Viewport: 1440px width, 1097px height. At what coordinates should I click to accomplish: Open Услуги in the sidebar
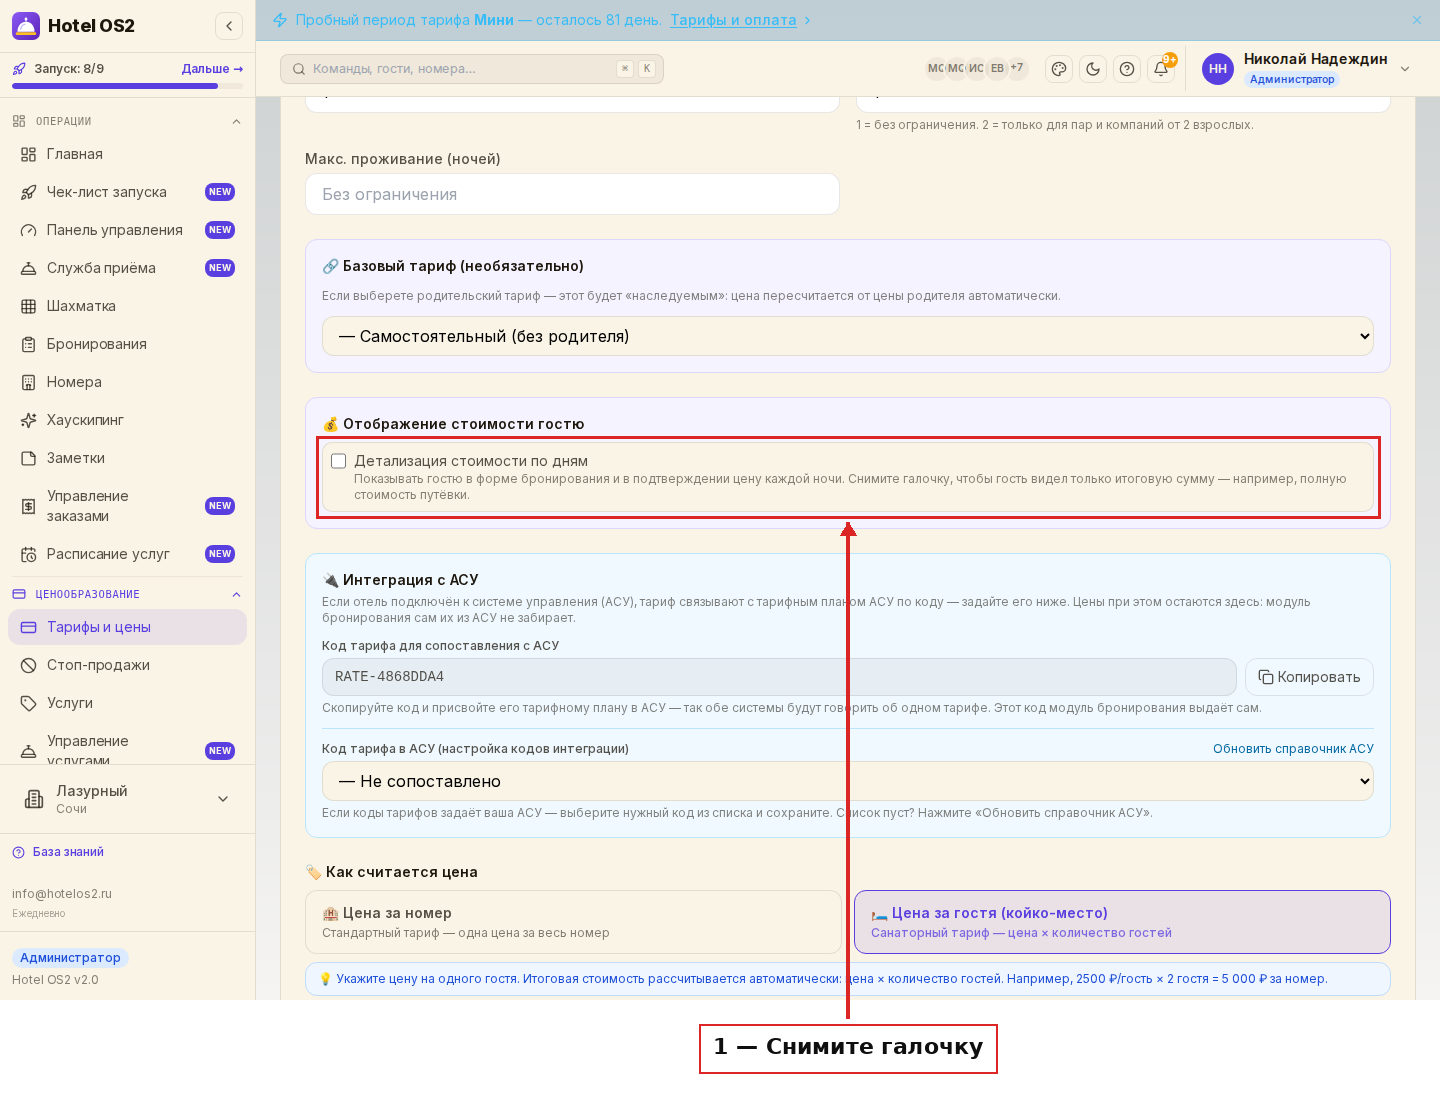coord(127,703)
